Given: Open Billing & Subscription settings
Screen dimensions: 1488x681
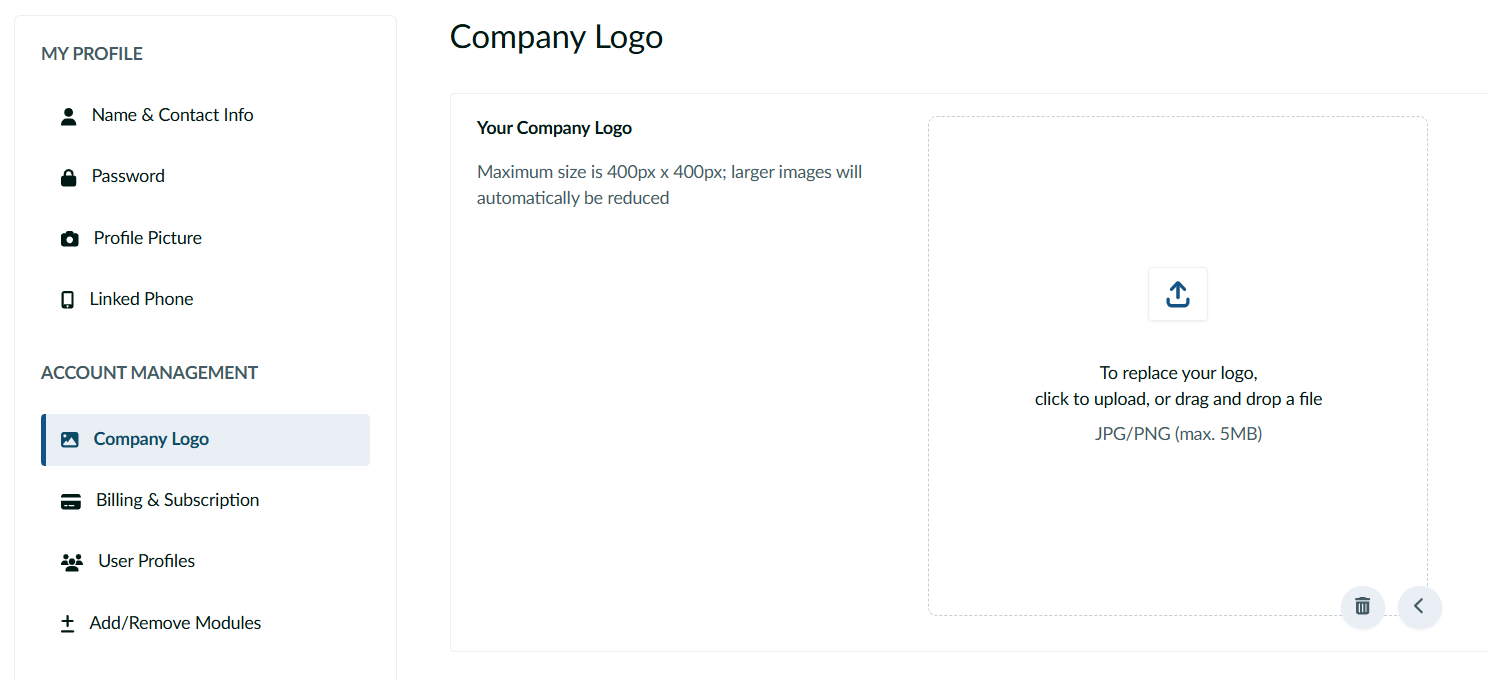Looking at the screenshot, I should click(x=177, y=500).
